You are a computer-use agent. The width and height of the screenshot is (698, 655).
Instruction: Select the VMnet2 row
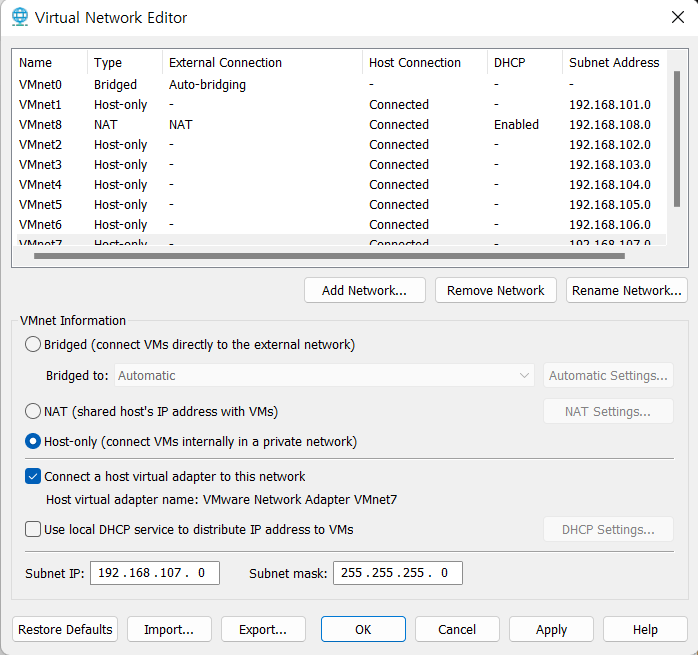(x=341, y=145)
